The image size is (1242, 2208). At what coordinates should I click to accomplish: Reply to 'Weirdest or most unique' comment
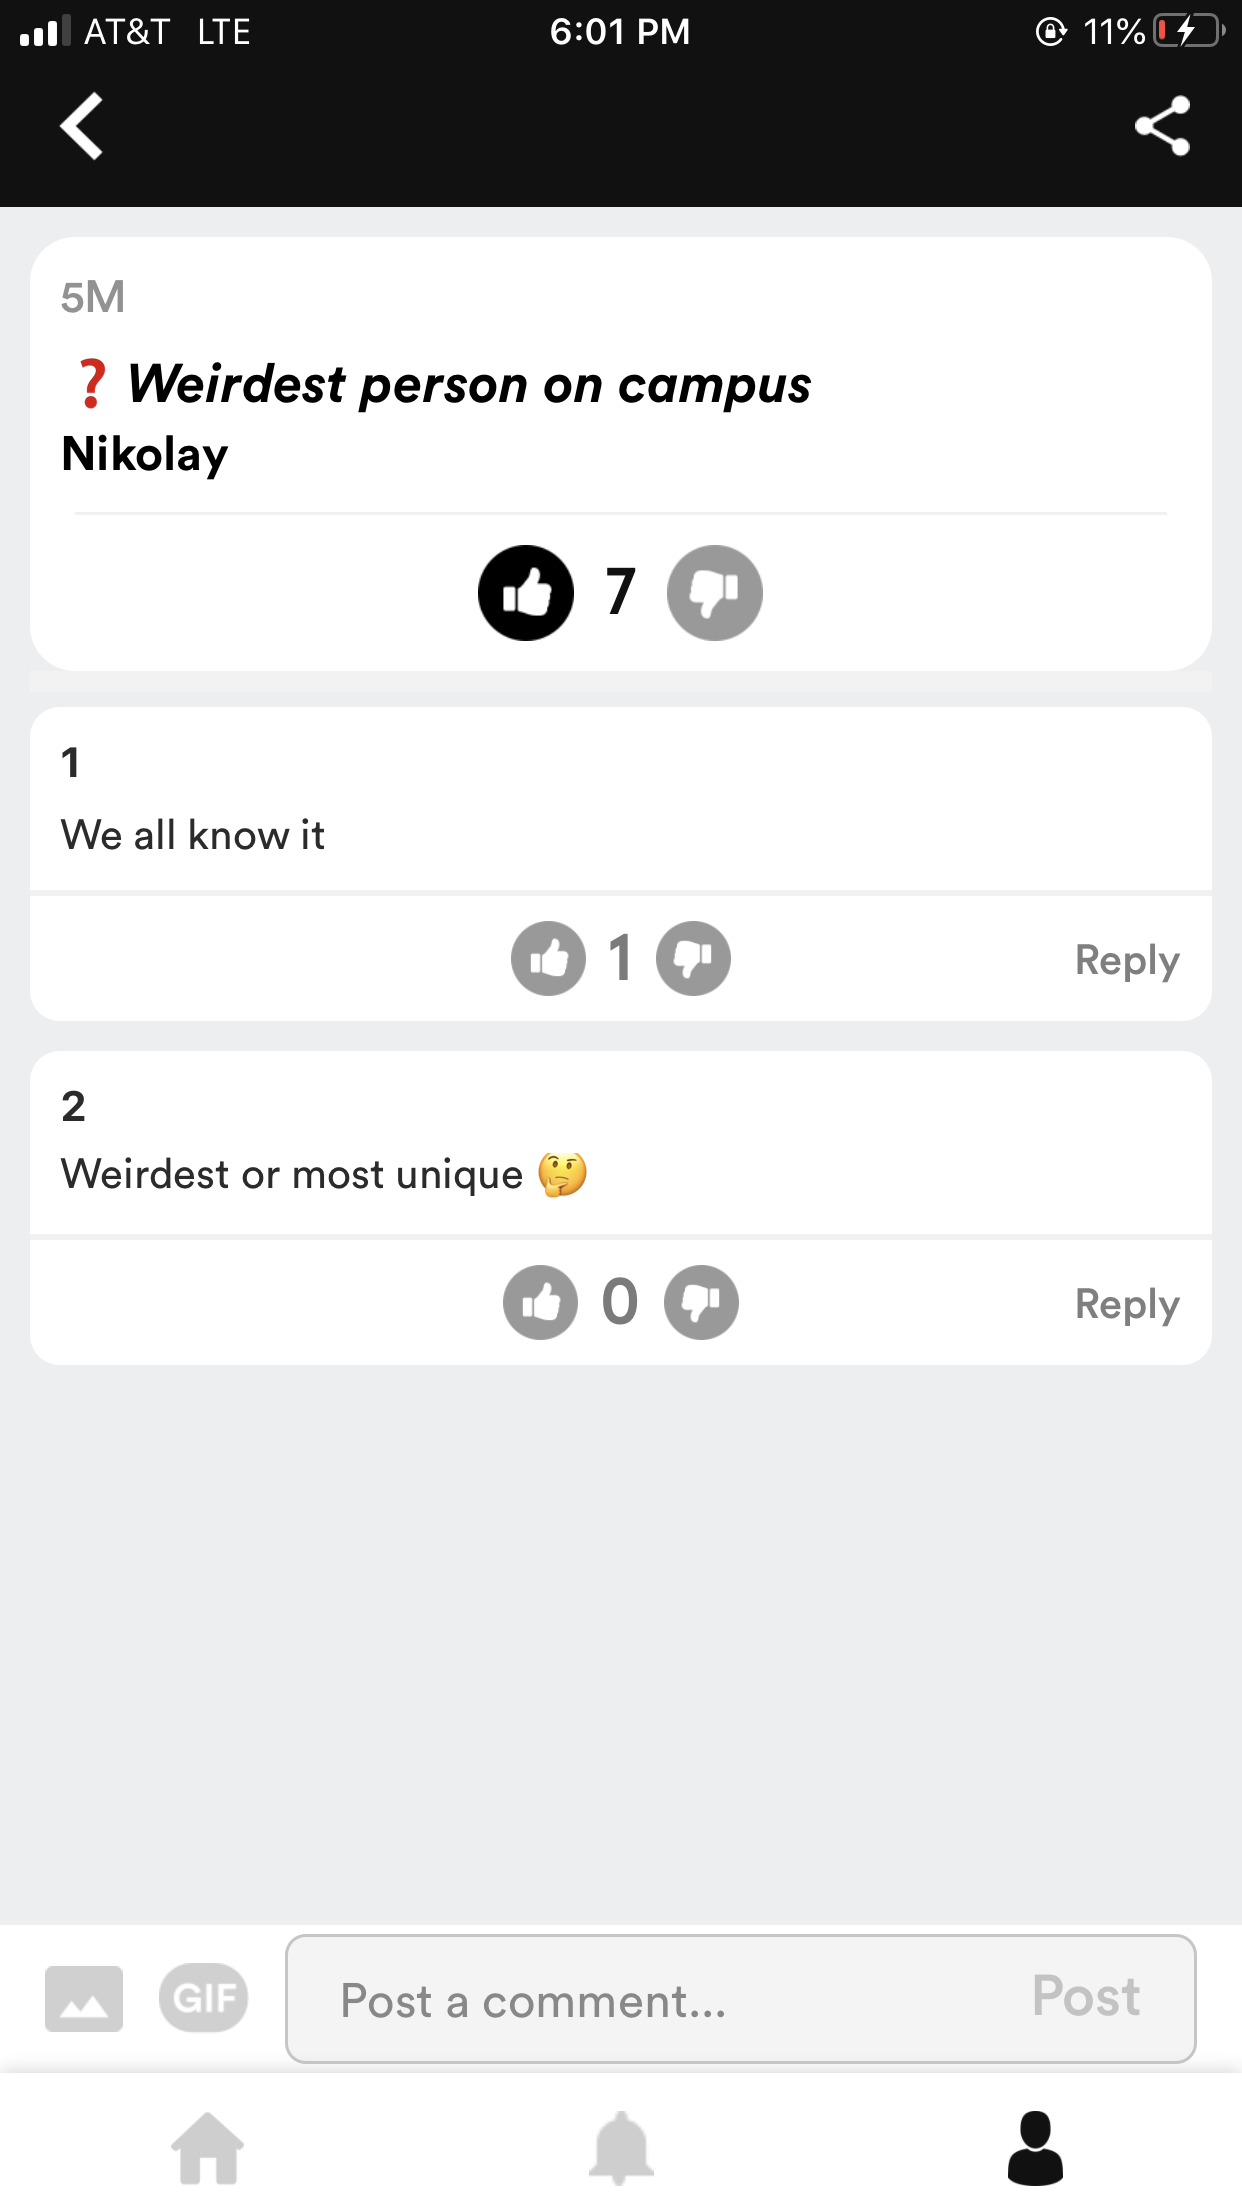[1127, 1304]
